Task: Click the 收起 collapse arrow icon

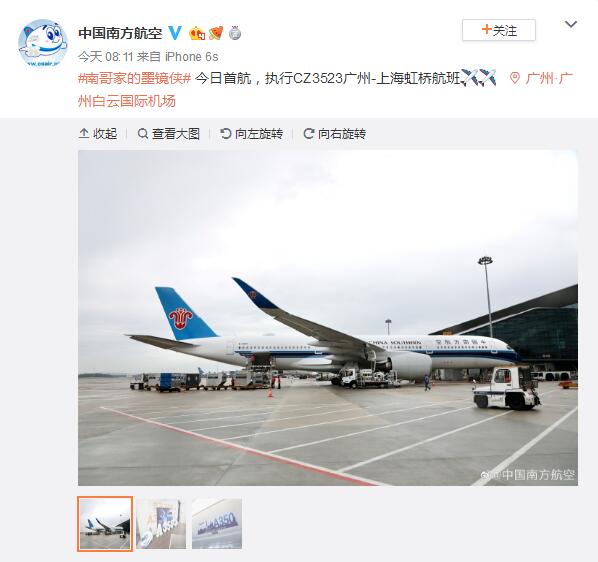Action: click(84, 133)
